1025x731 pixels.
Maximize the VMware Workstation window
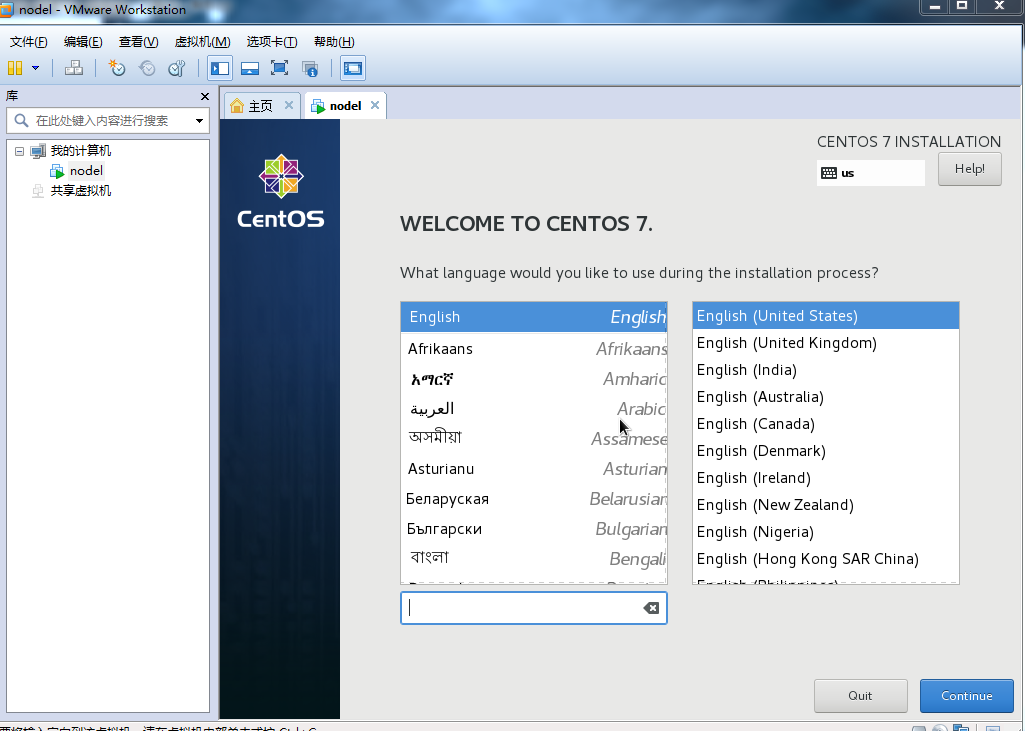point(962,7)
